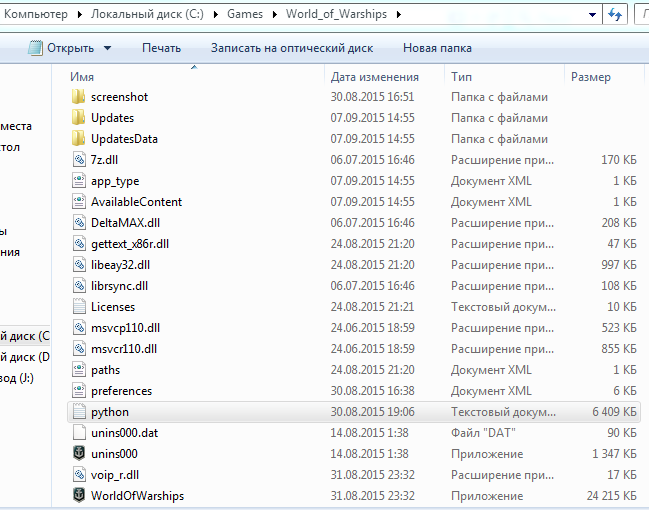Click the preferences XML file icon

79,391
